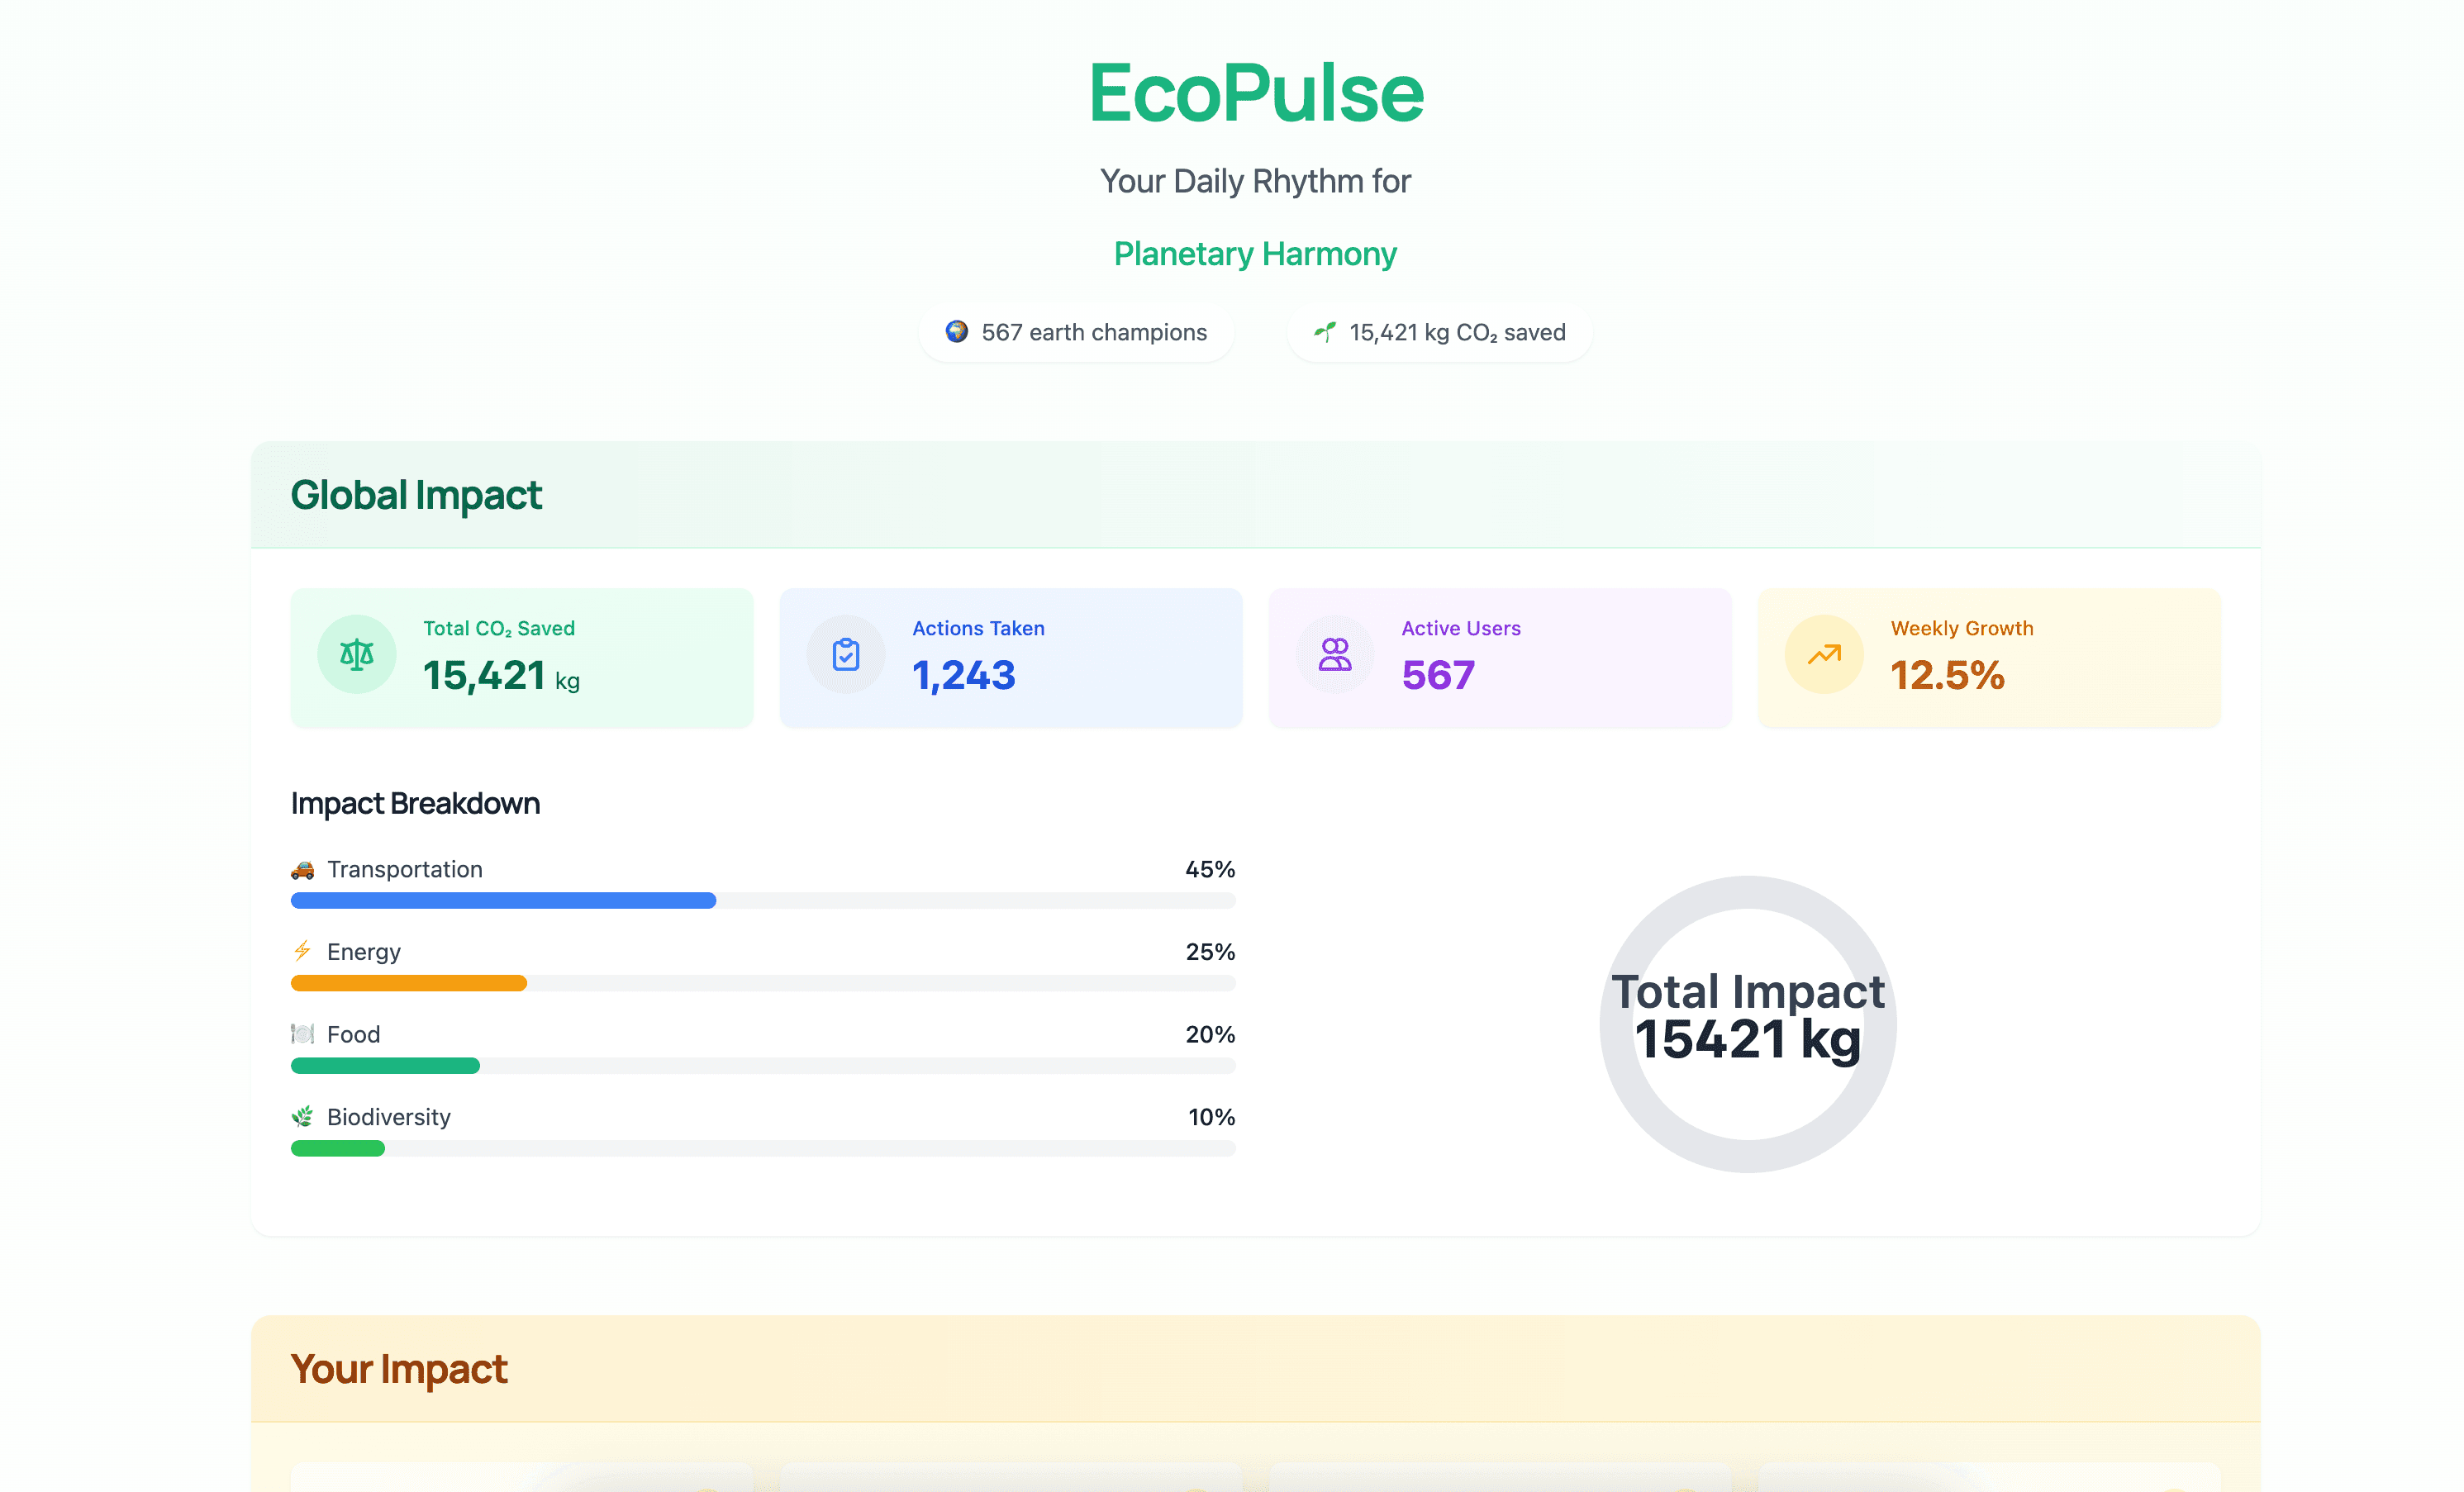Viewport: 2464px width, 1492px height.
Task: Click the 10% Biodiversity percentage
Action: click(1211, 1116)
